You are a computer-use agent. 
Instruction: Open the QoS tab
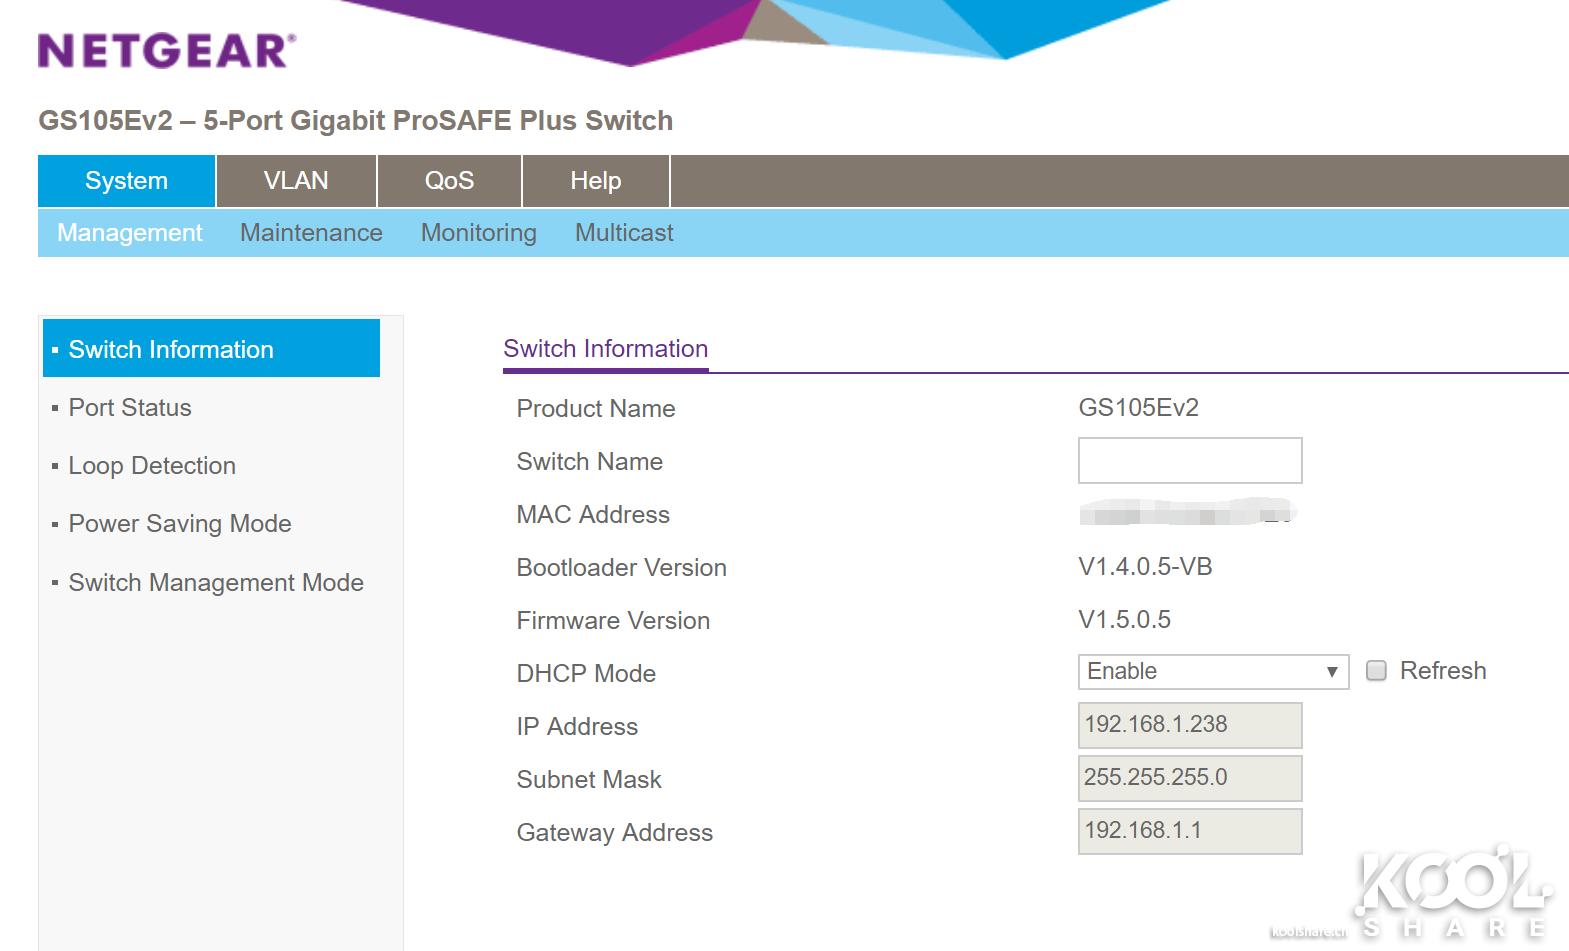449,181
